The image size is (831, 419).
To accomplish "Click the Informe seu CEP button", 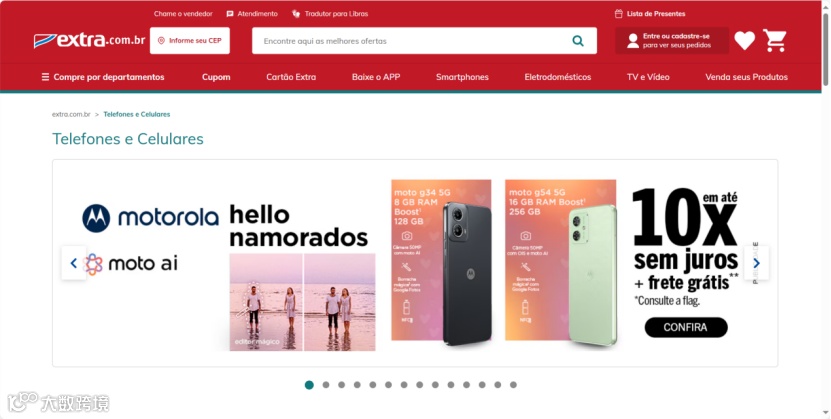I will (x=190, y=41).
